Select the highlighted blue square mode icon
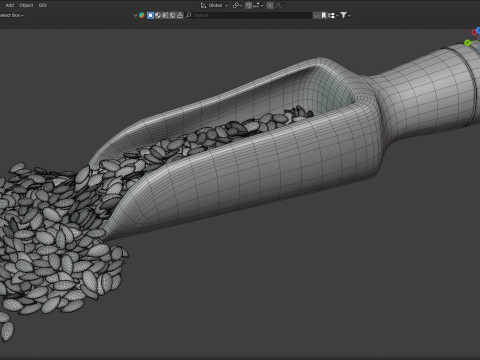 pyautogui.click(x=150, y=15)
